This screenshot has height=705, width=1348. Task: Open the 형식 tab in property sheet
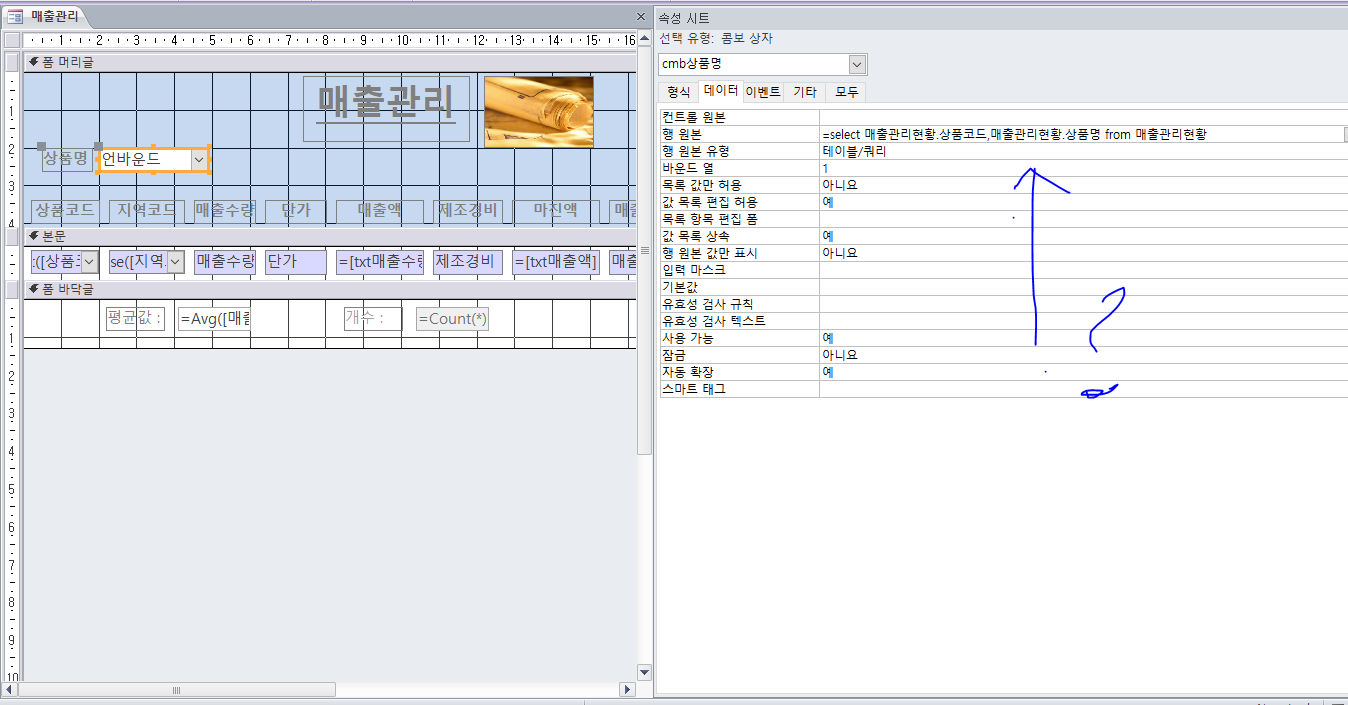click(678, 92)
